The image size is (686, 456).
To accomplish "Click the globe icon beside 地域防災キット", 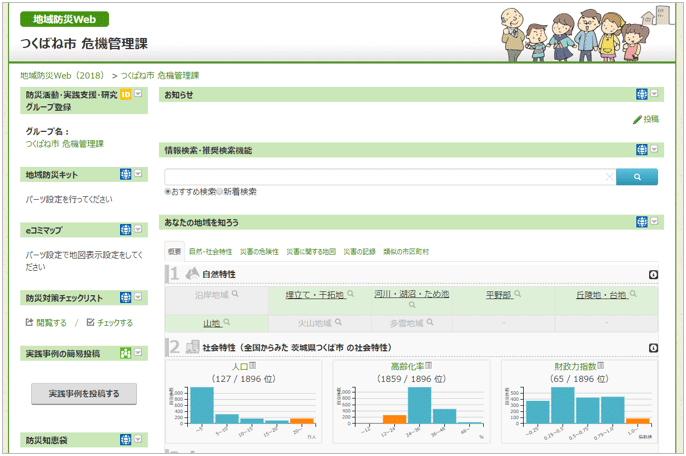I will pyautogui.click(x=125, y=174).
